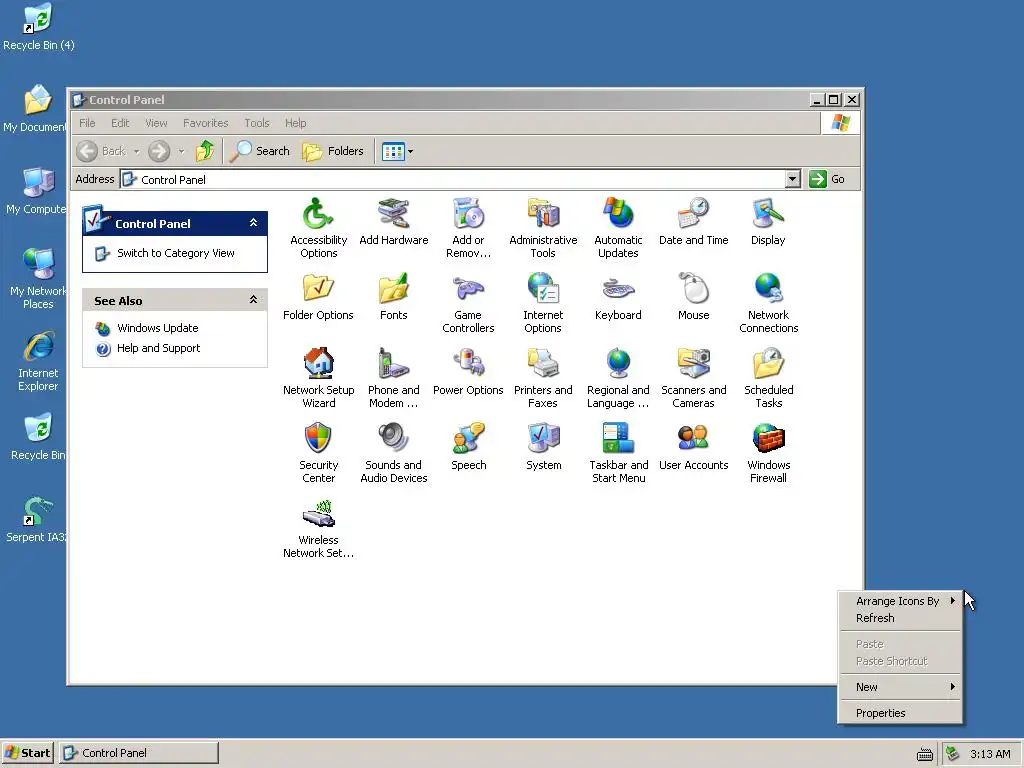Screen dimensions: 1024x768
Task: Collapse the See Also sidebar section
Action: point(253,300)
